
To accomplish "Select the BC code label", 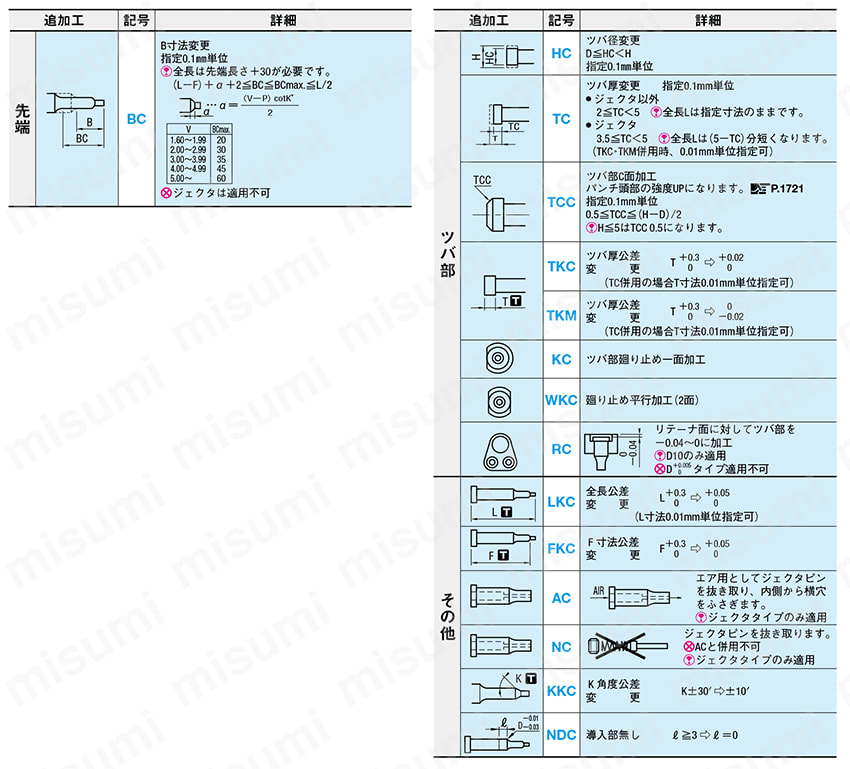I will pyautogui.click(x=137, y=119).
